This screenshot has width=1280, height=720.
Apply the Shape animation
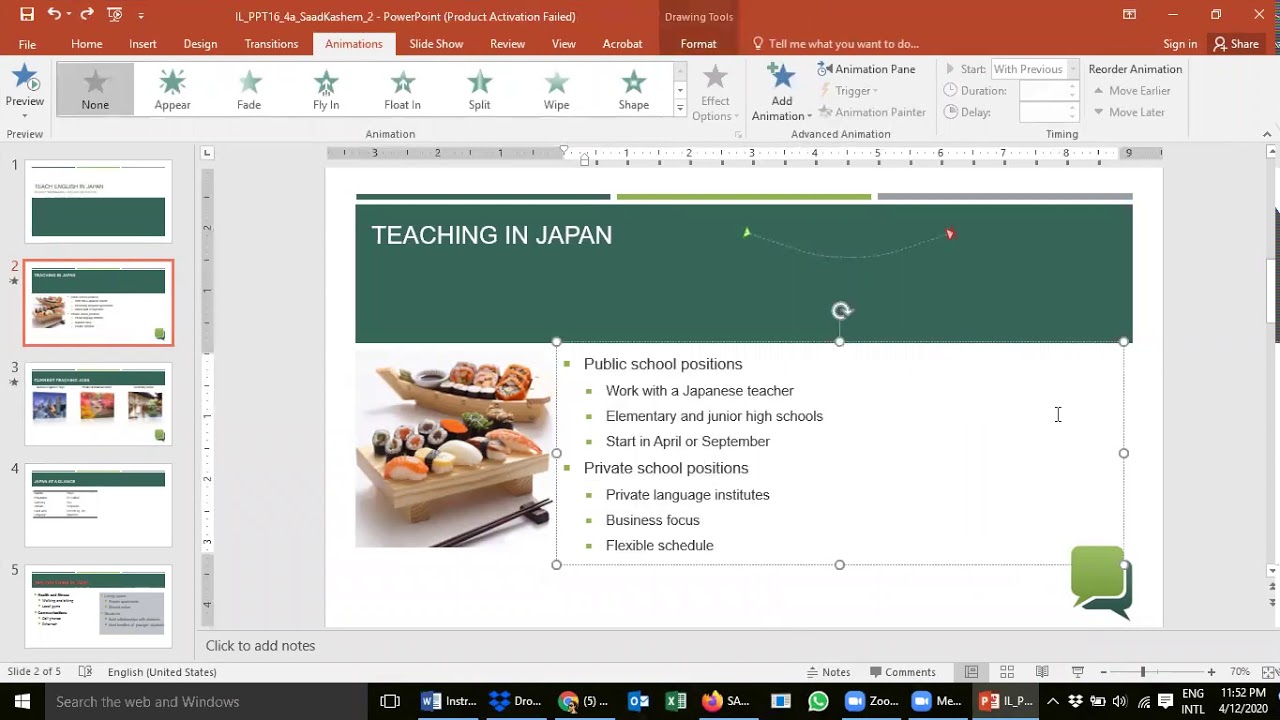(634, 89)
